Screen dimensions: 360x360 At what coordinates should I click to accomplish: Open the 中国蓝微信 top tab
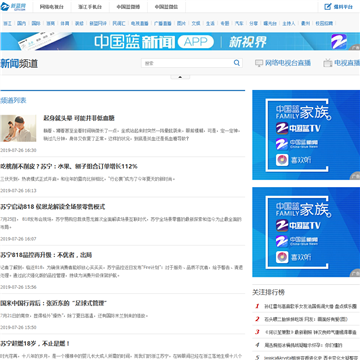pos(166,7)
